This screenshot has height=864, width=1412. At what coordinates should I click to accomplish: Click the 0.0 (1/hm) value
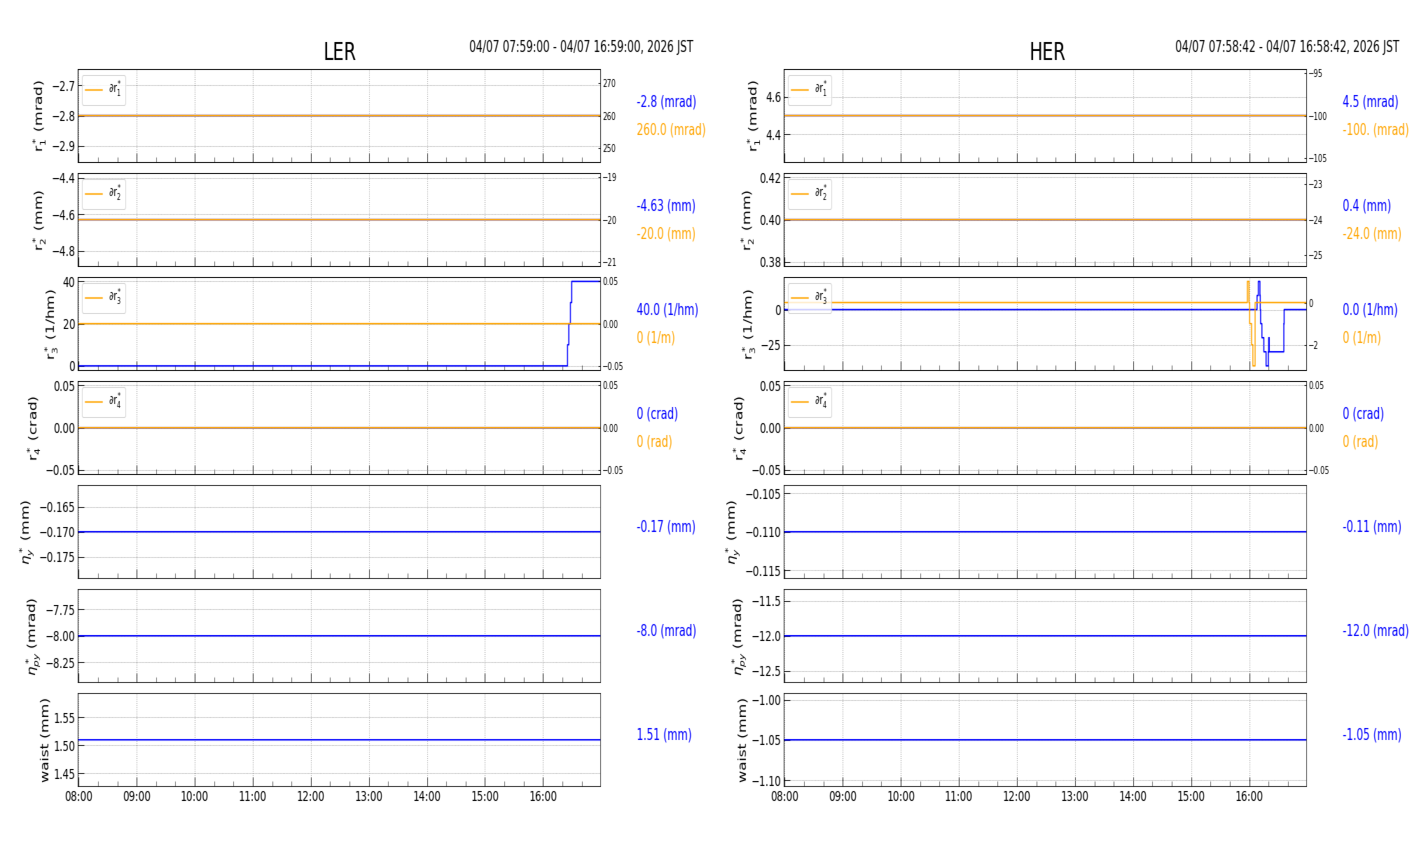(1370, 310)
